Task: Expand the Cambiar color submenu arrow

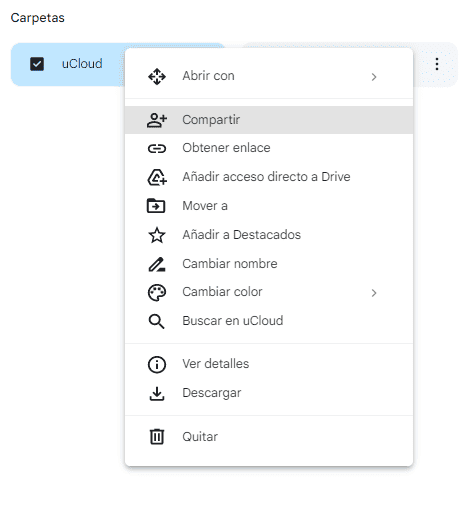Action: pos(374,293)
